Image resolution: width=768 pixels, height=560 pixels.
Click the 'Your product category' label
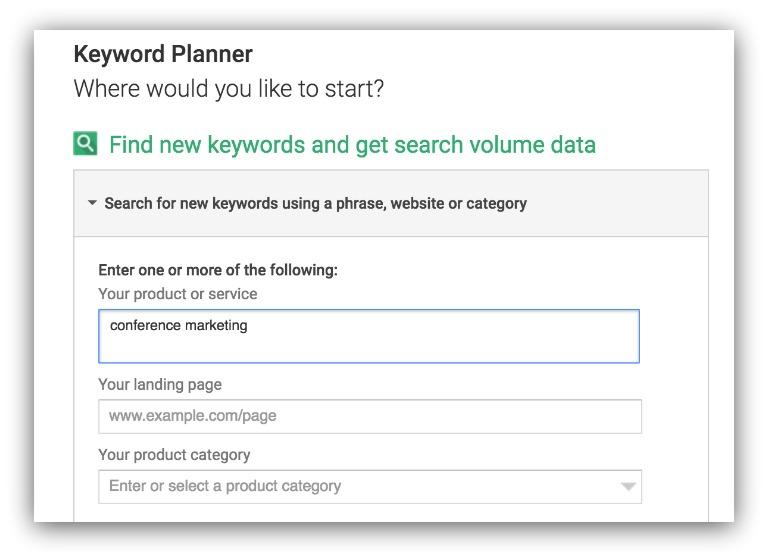pyautogui.click(x=174, y=455)
